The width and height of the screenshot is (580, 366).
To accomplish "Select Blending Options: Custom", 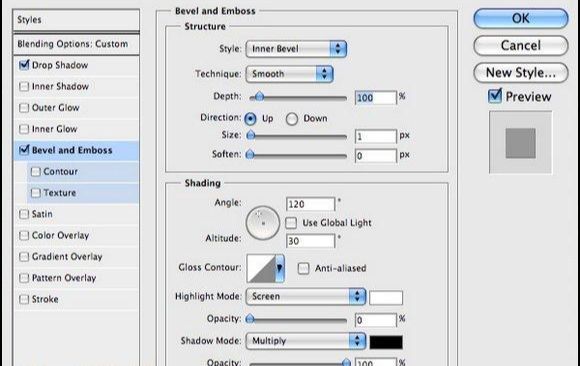I will [x=76, y=44].
